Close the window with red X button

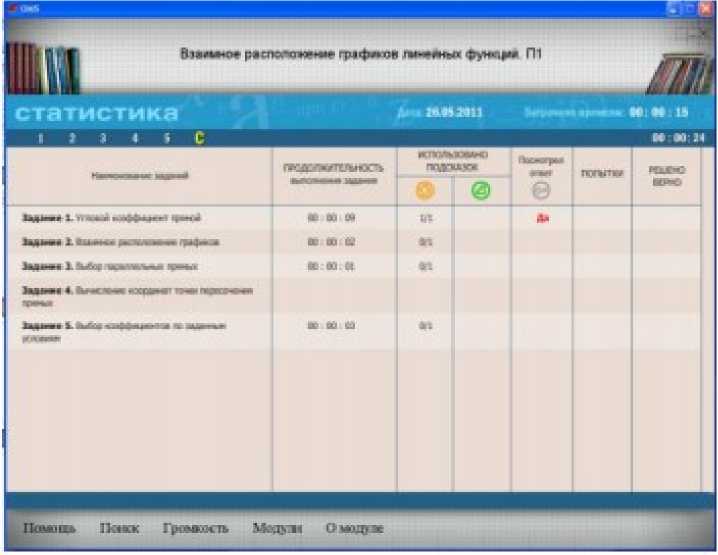coord(706,9)
